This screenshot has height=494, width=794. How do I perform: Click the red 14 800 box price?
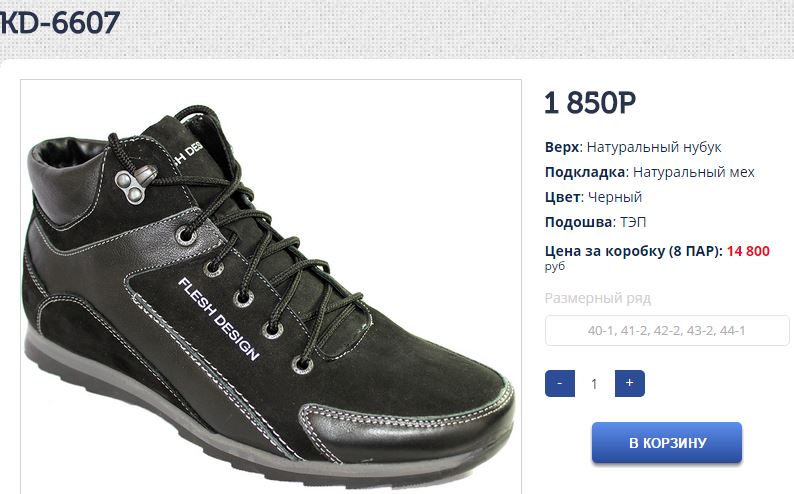click(748, 251)
